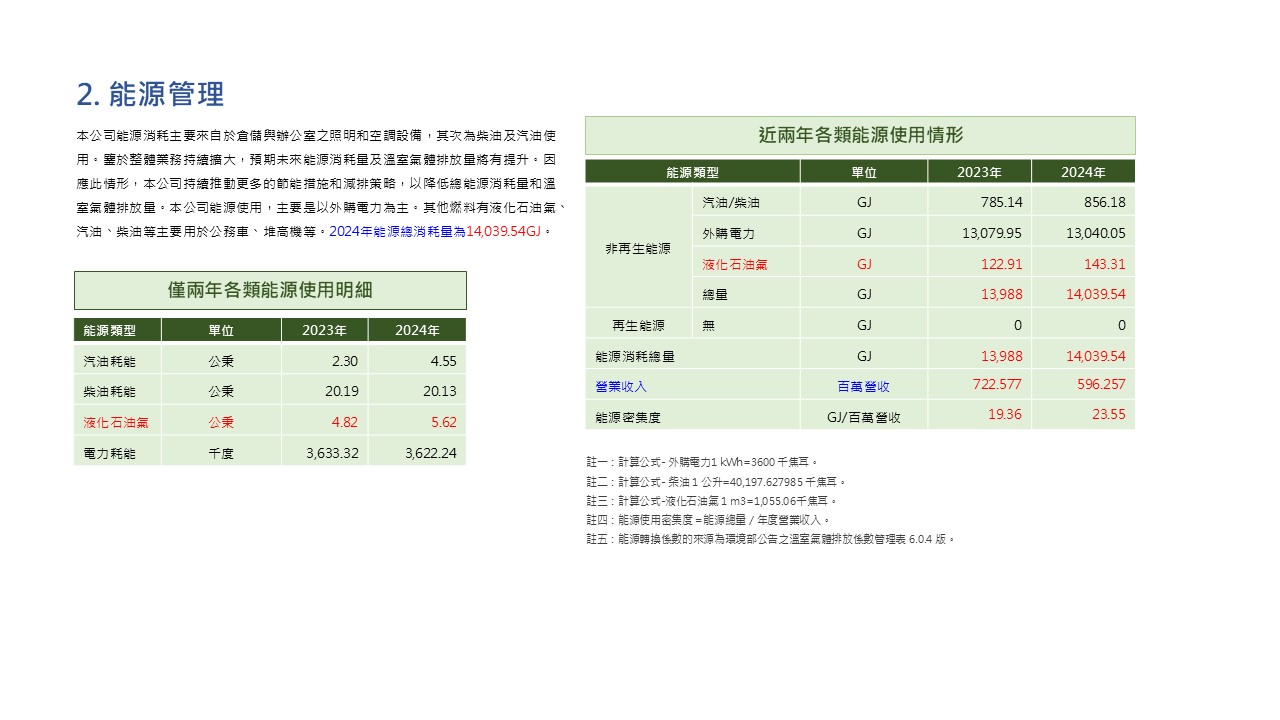Select footnote 註五 about 環境部 emission coefficients

(770, 539)
